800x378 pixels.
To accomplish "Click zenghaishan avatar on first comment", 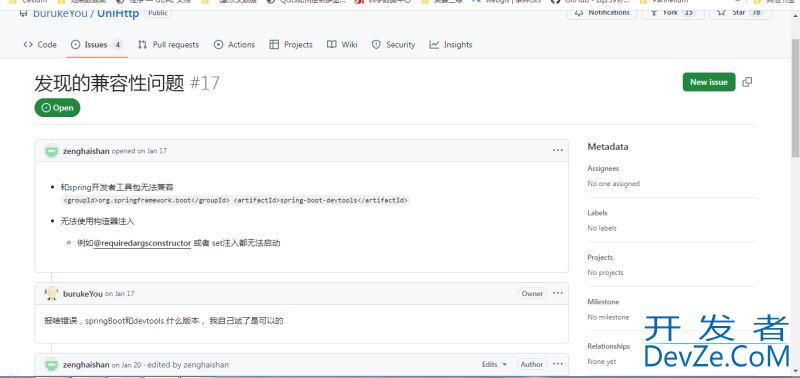I will pyautogui.click(x=51, y=151).
